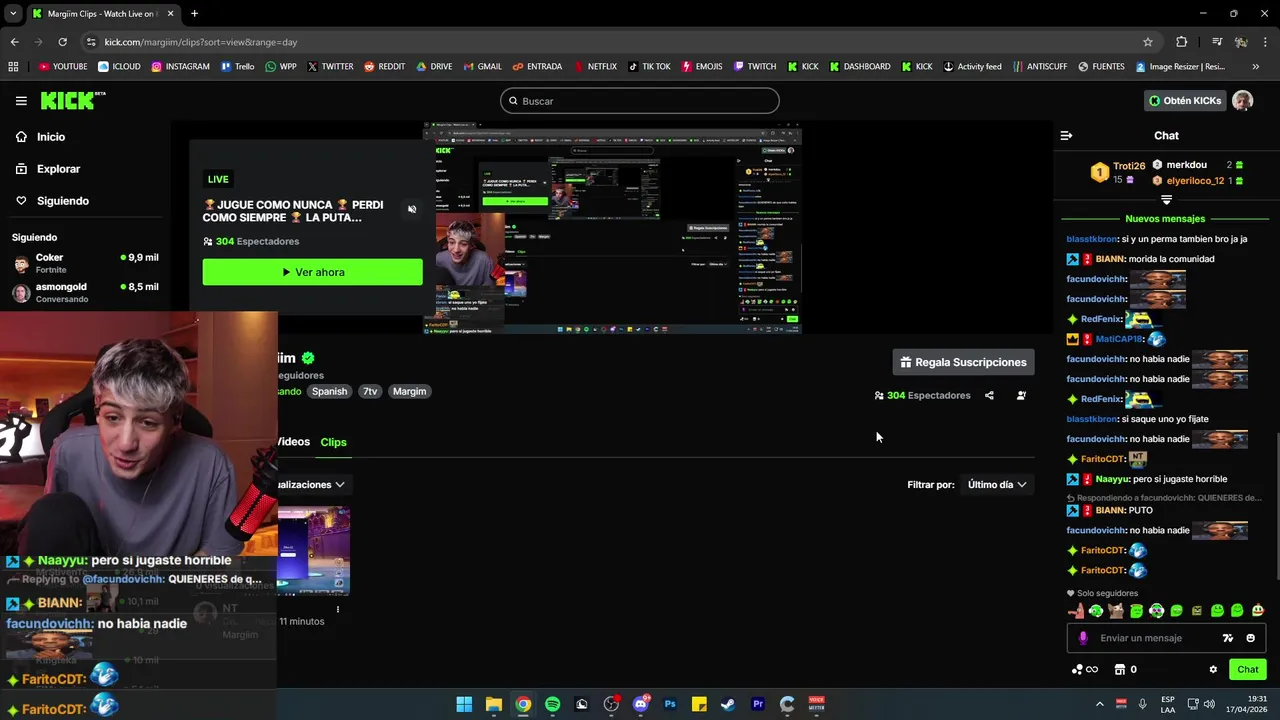Viewport: 1280px width, 720px height.
Task: Open Explorar in the sidebar
Action: point(58,169)
